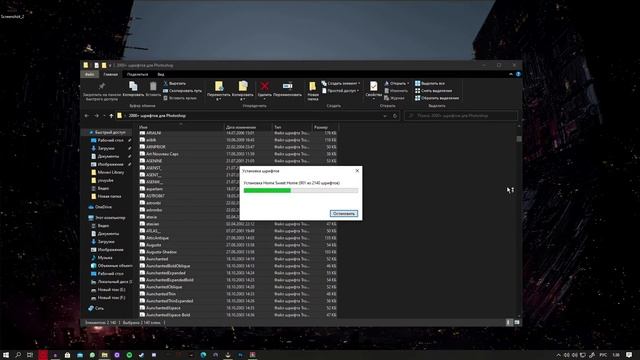Screen dimensions: 640x360
Task: Open the address bar history dropdown
Action: pyautogui.click(x=384, y=116)
